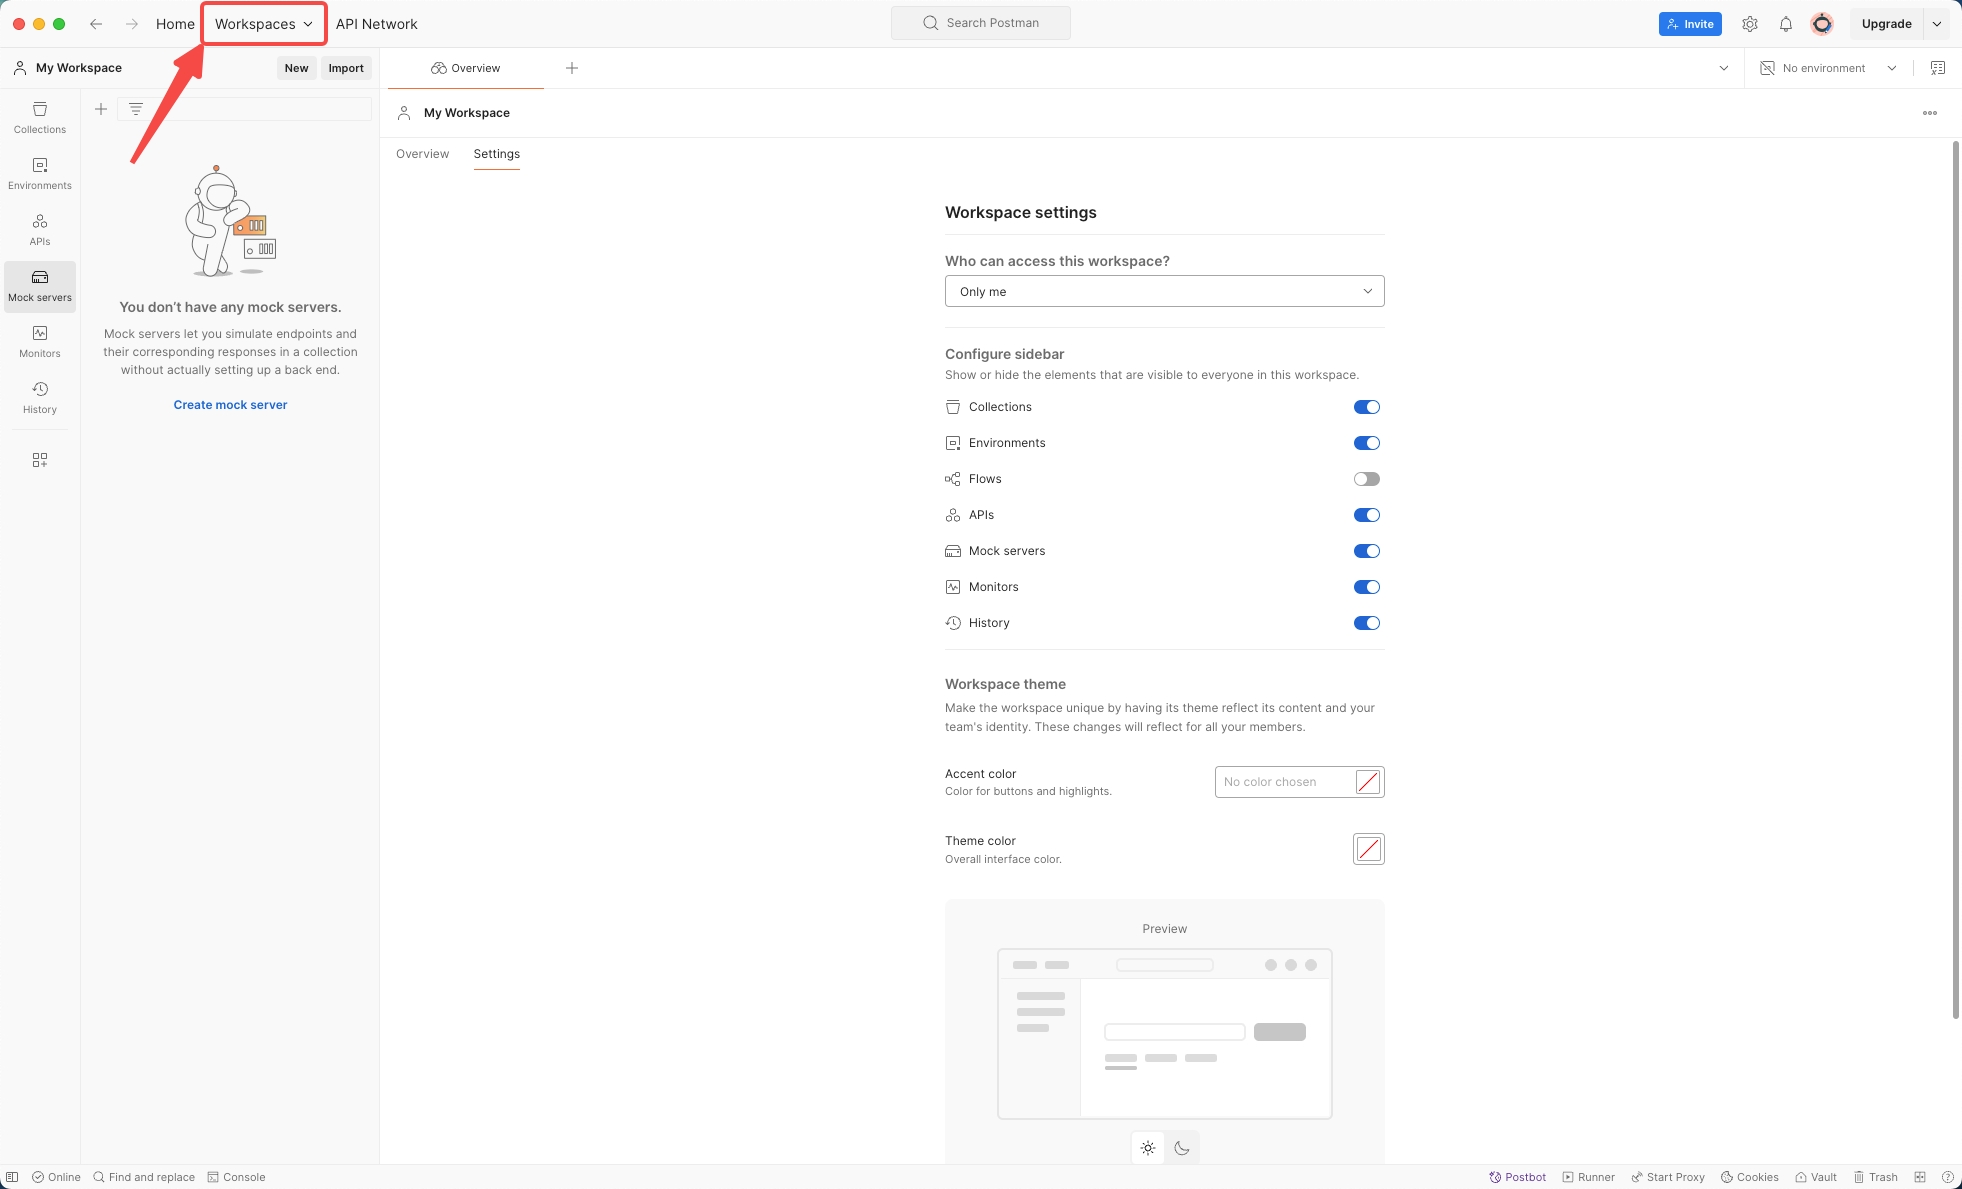Click the Online status indicator
Screen dimensions: 1962x1189
pos(56,1177)
